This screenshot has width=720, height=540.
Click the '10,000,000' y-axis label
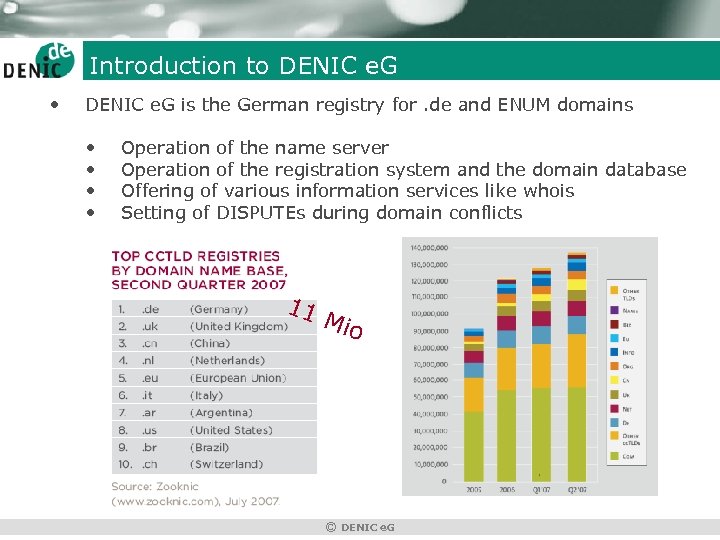(431, 464)
